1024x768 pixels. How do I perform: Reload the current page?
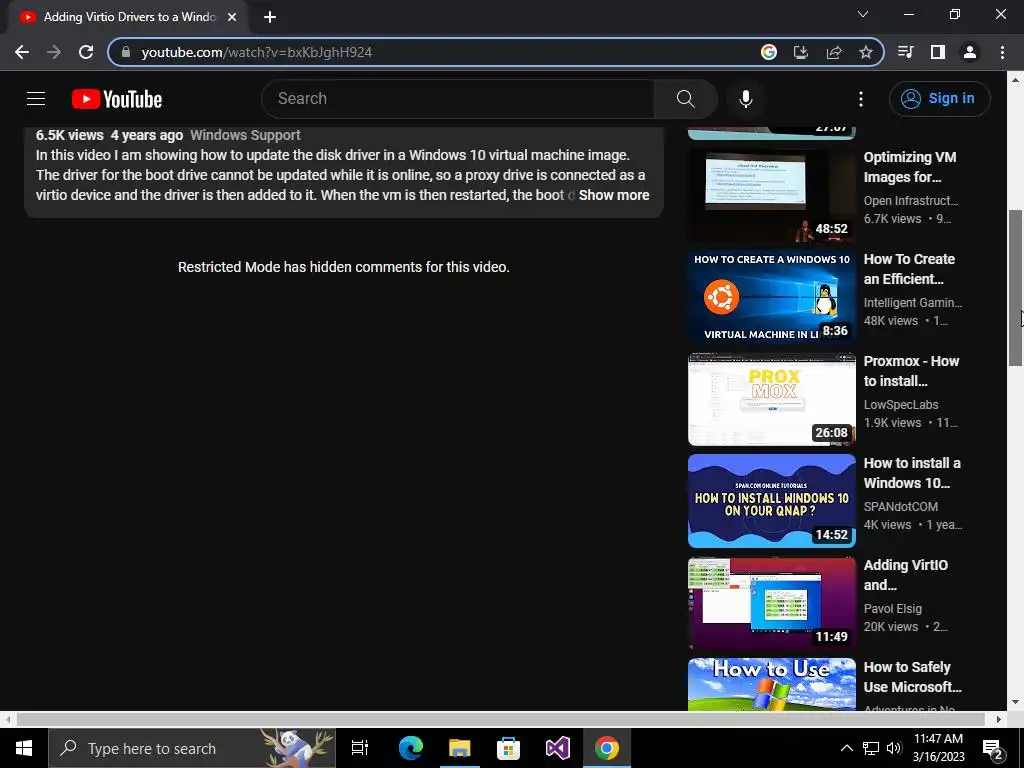pyautogui.click(x=86, y=52)
